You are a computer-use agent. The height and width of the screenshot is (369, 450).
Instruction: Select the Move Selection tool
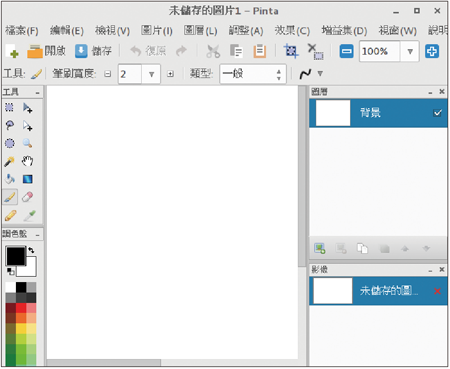(27, 126)
